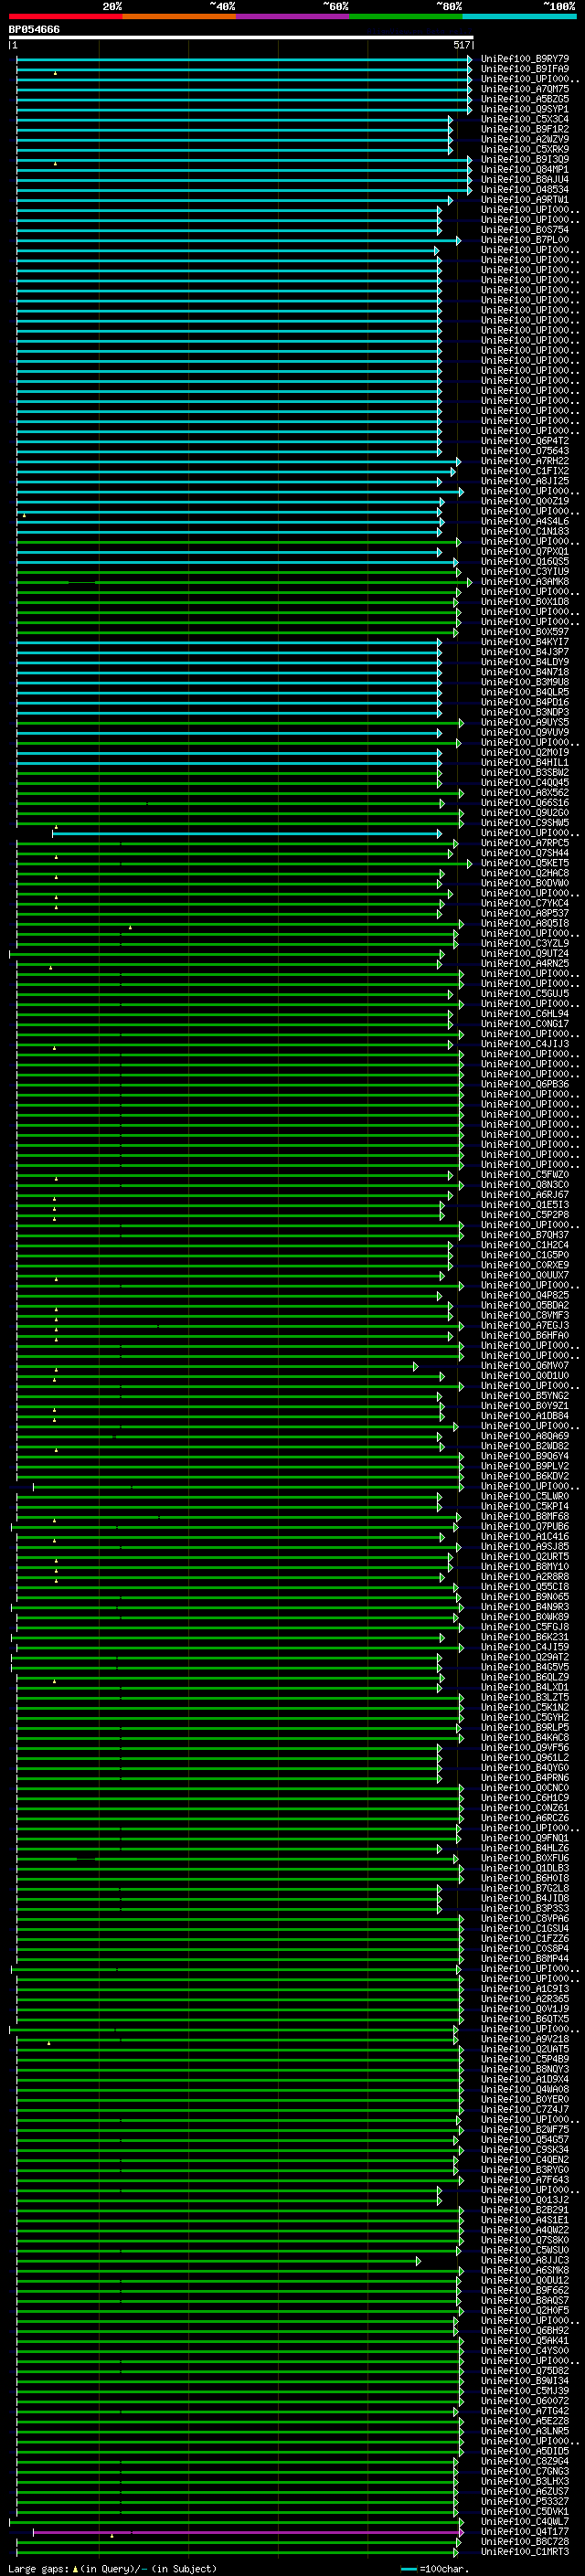Select the BP054666 query label
The width and height of the screenshot is (585, 2576).
pyautogui.click(x=34, y=29)
